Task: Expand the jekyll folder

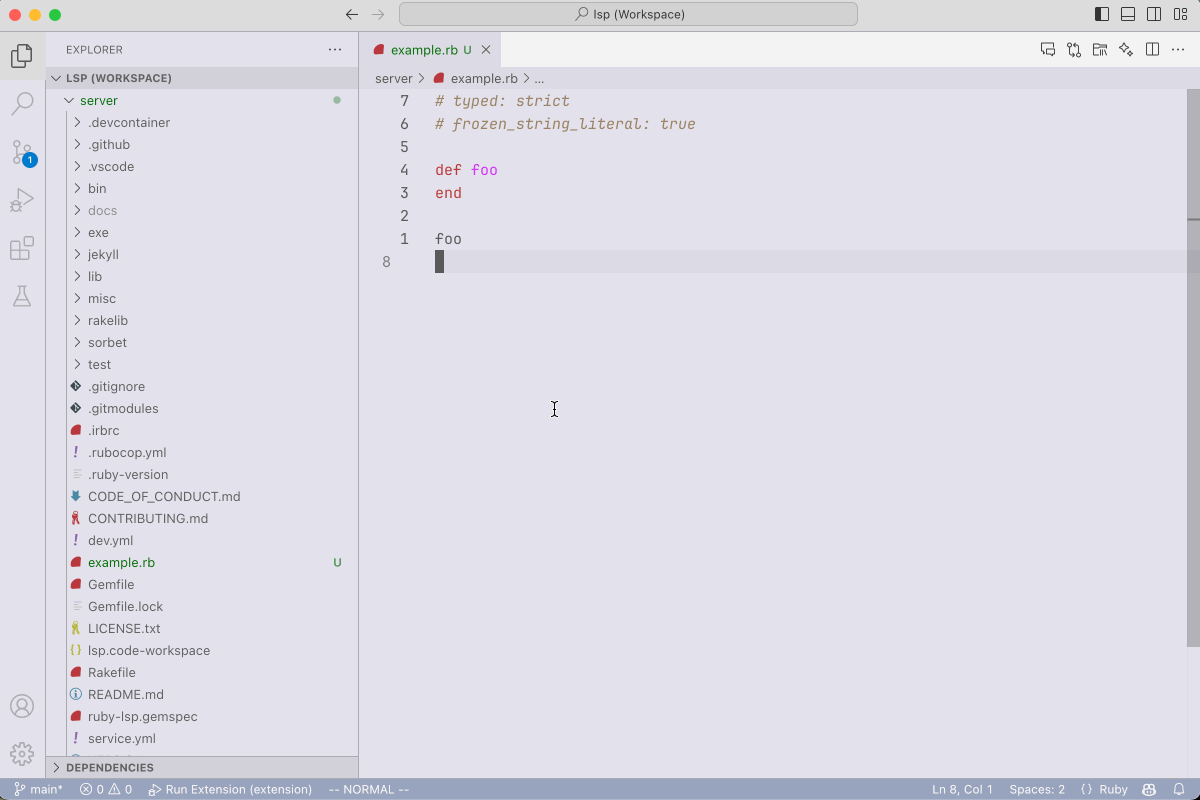Action: tap(202, 254)
